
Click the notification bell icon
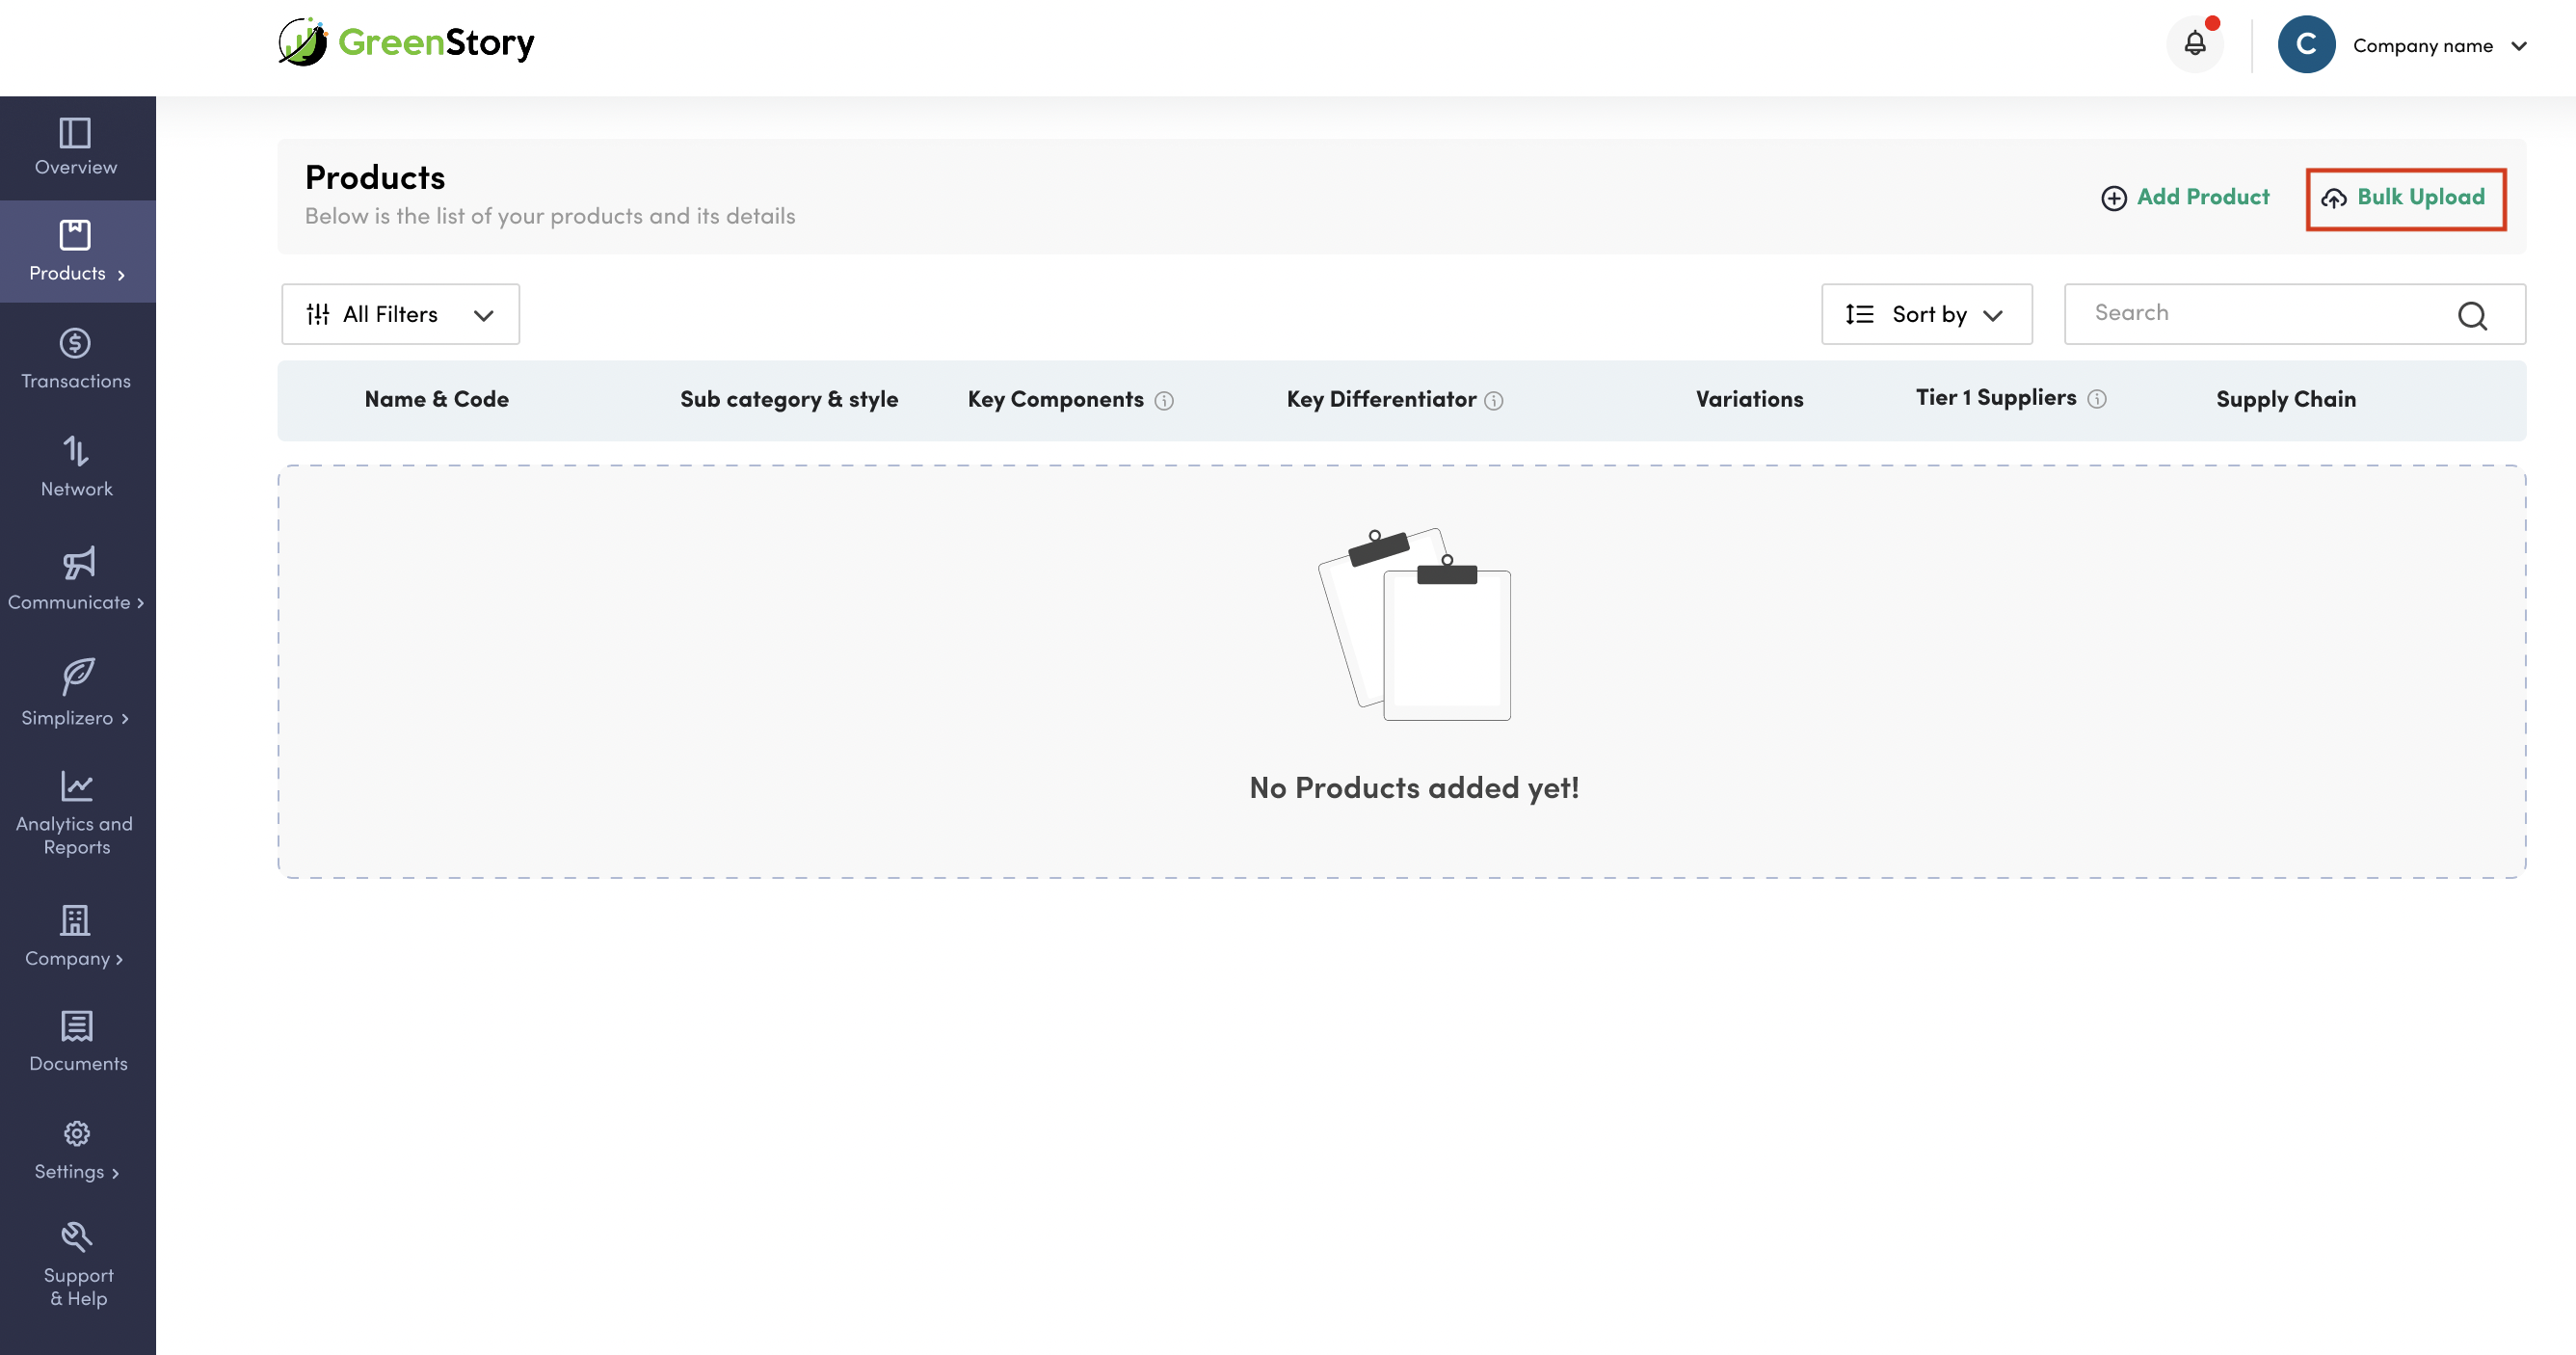pos(2194,44)
